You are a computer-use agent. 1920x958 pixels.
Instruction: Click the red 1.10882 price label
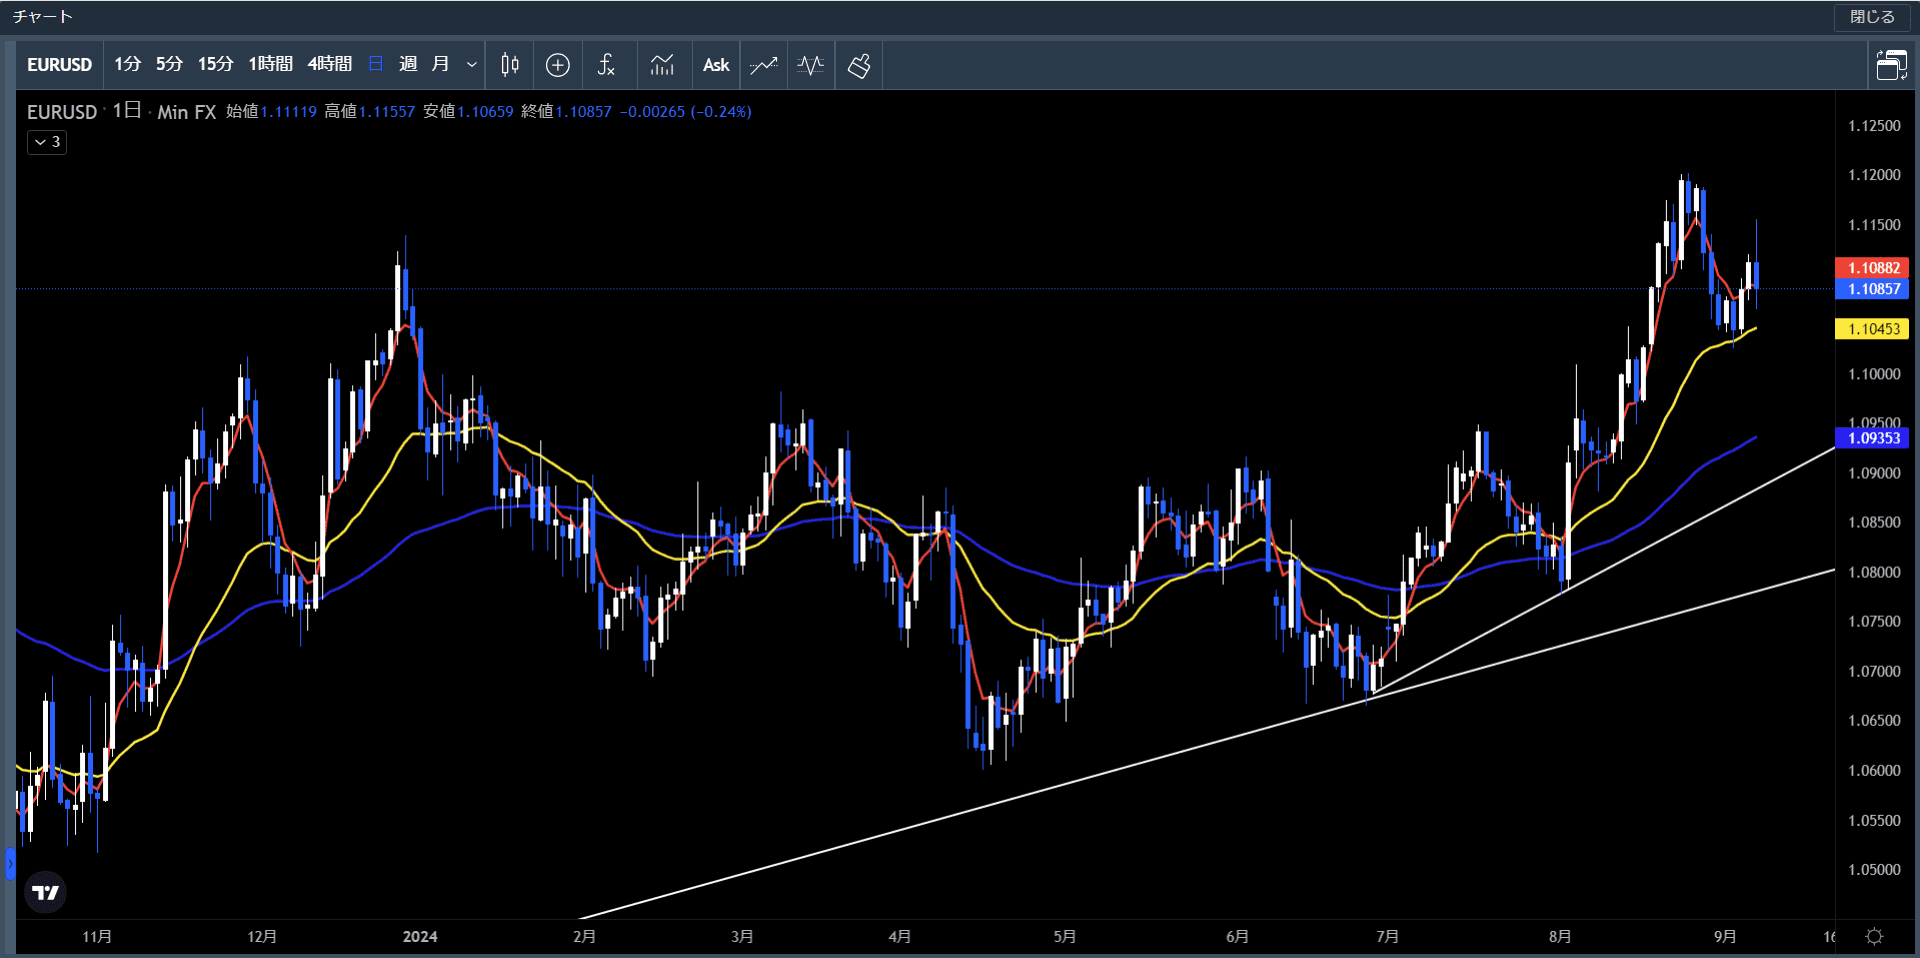1872,268
